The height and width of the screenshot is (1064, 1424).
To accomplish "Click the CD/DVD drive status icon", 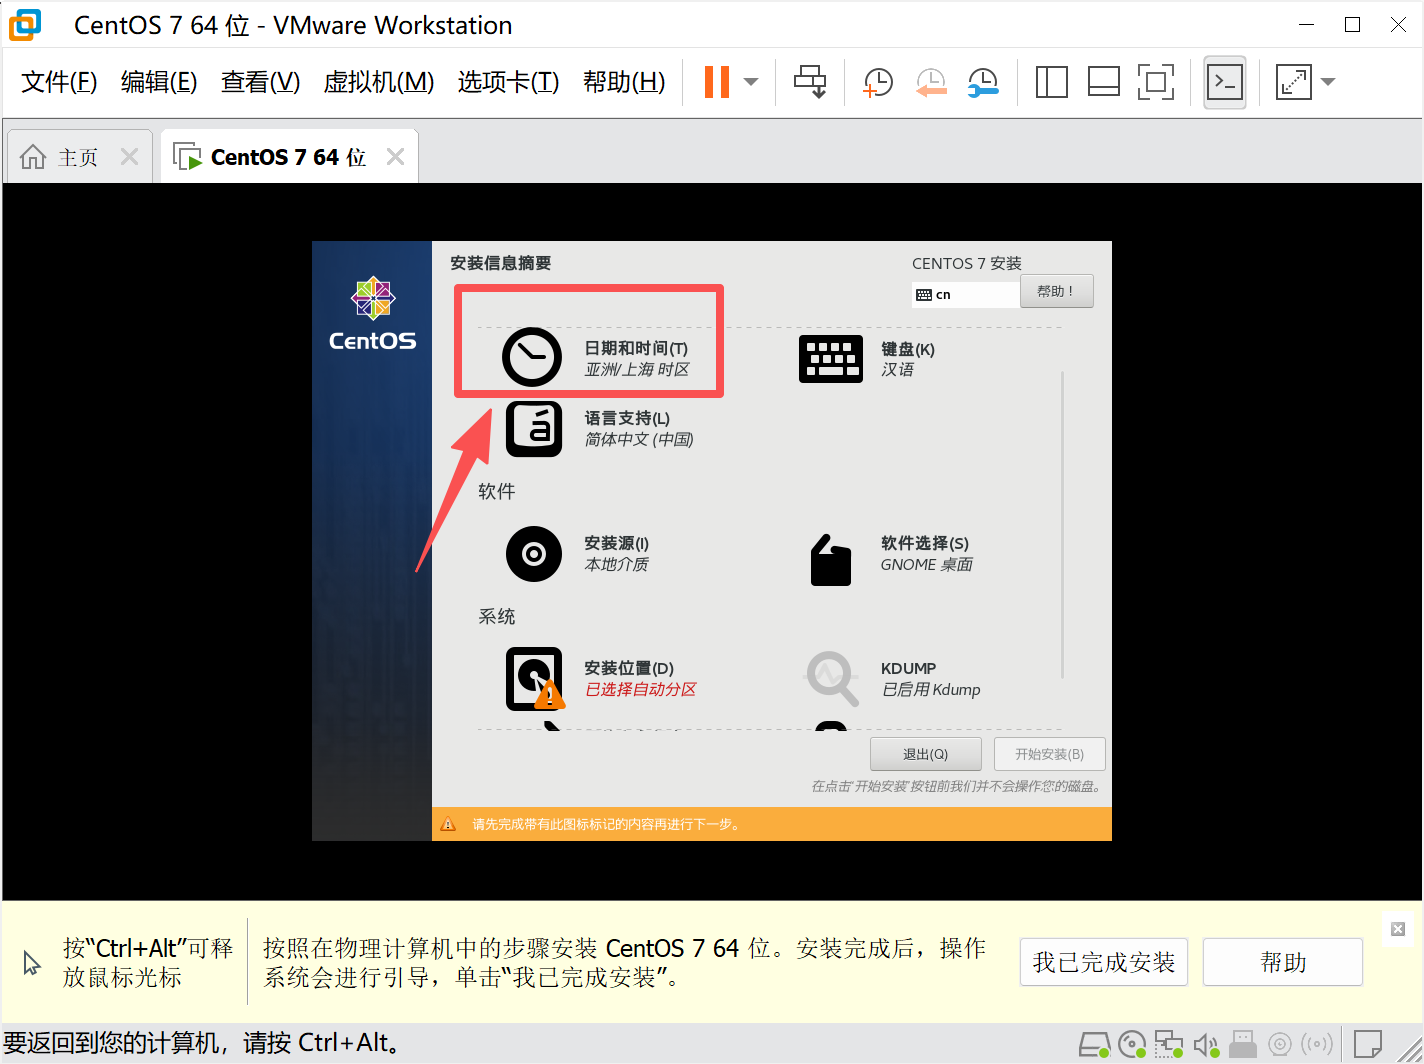I will coord(1132,1045).
